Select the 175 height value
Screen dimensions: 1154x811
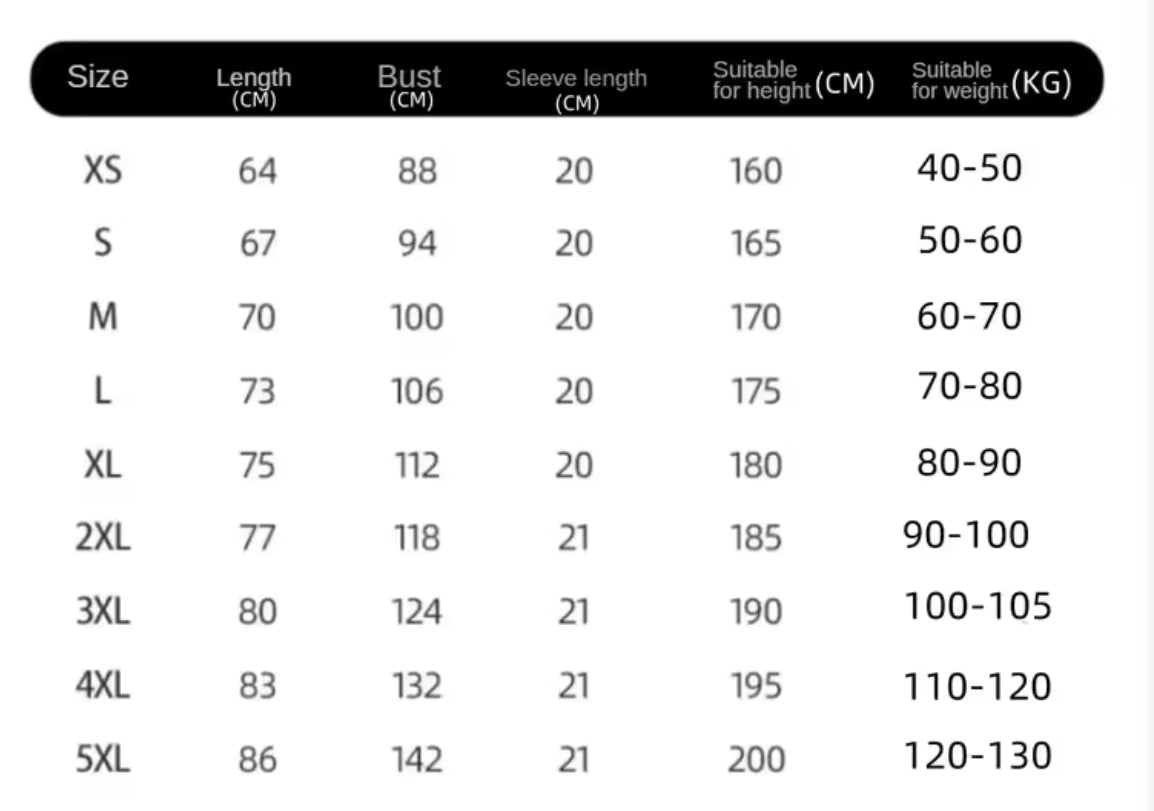[756, 391]
